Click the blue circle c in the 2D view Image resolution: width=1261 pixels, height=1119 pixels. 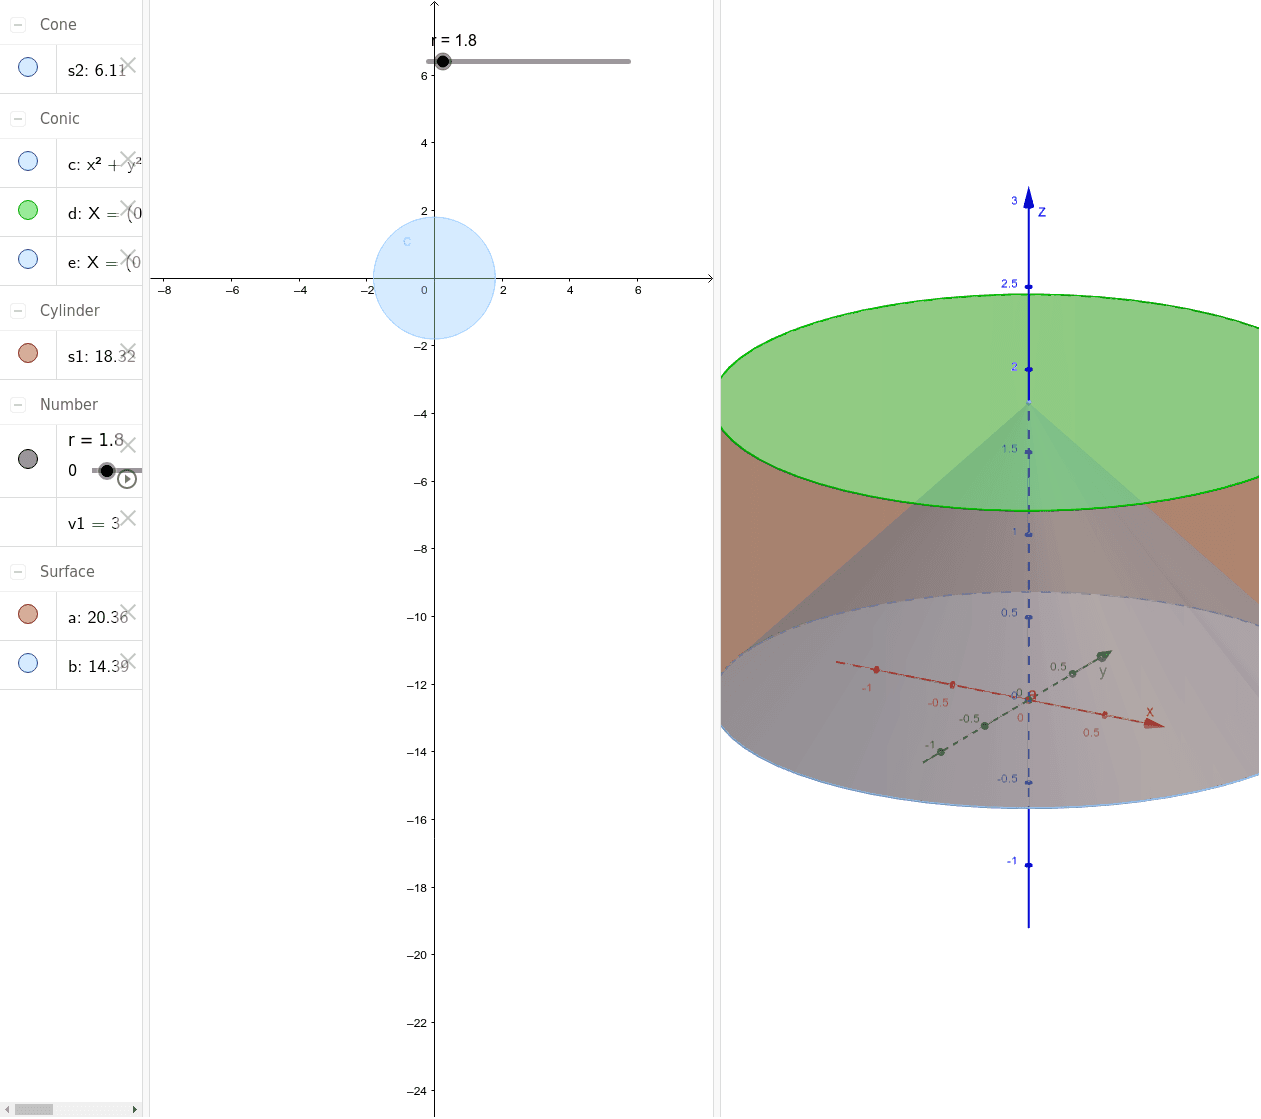point(434,278)
